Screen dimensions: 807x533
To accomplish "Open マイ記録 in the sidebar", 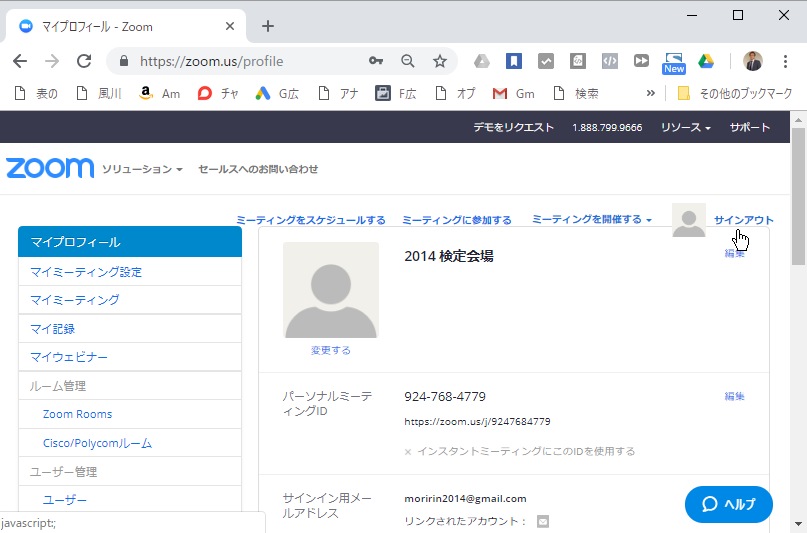I will pyautogui.click(x=130, y=329).
